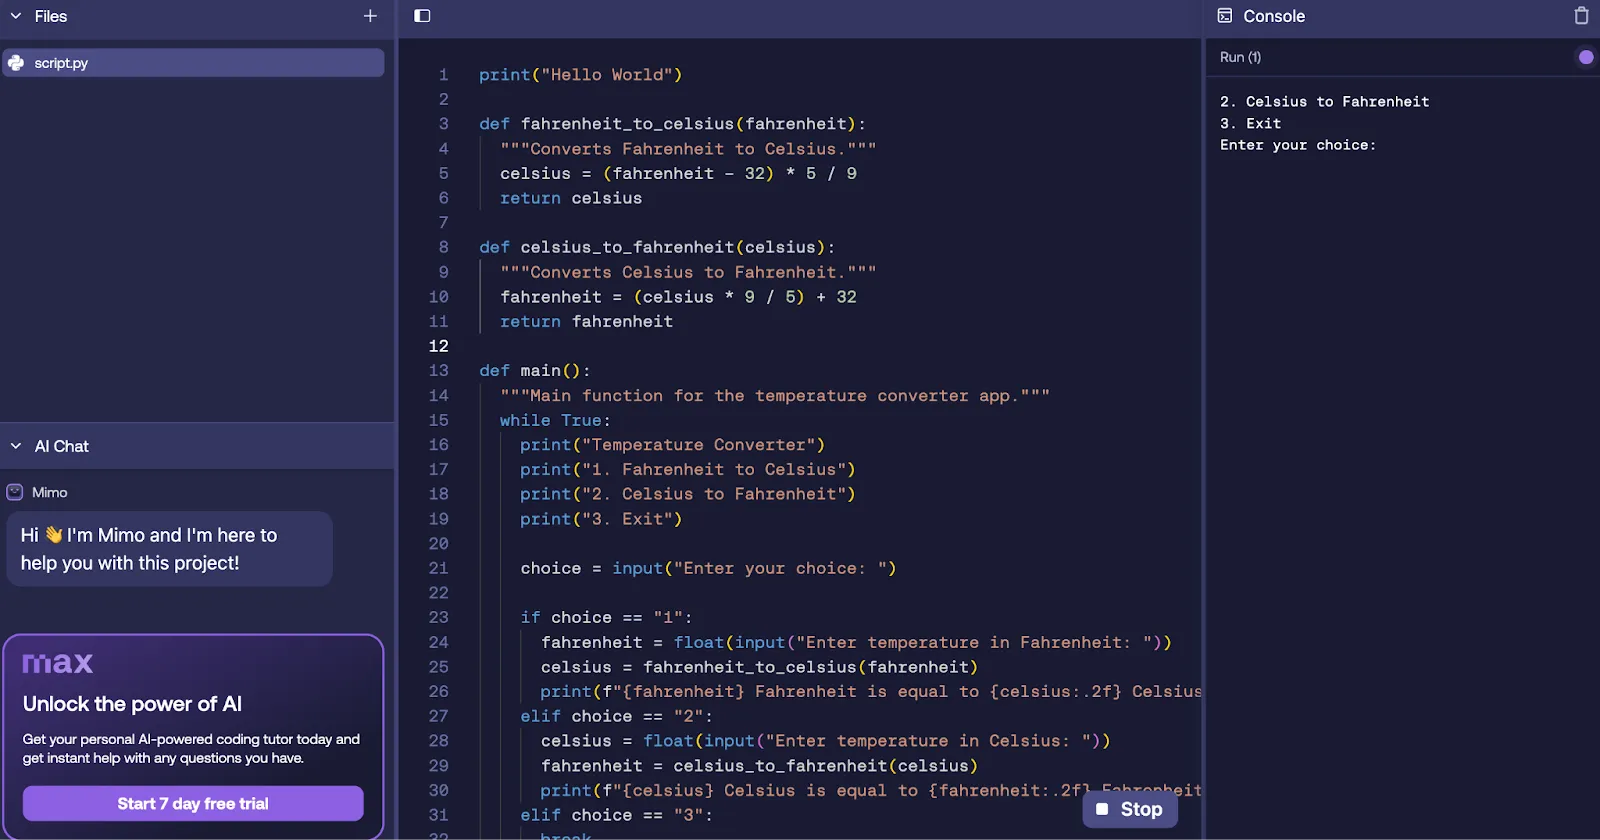Clear the console with the trash icon

[1581, 16]
